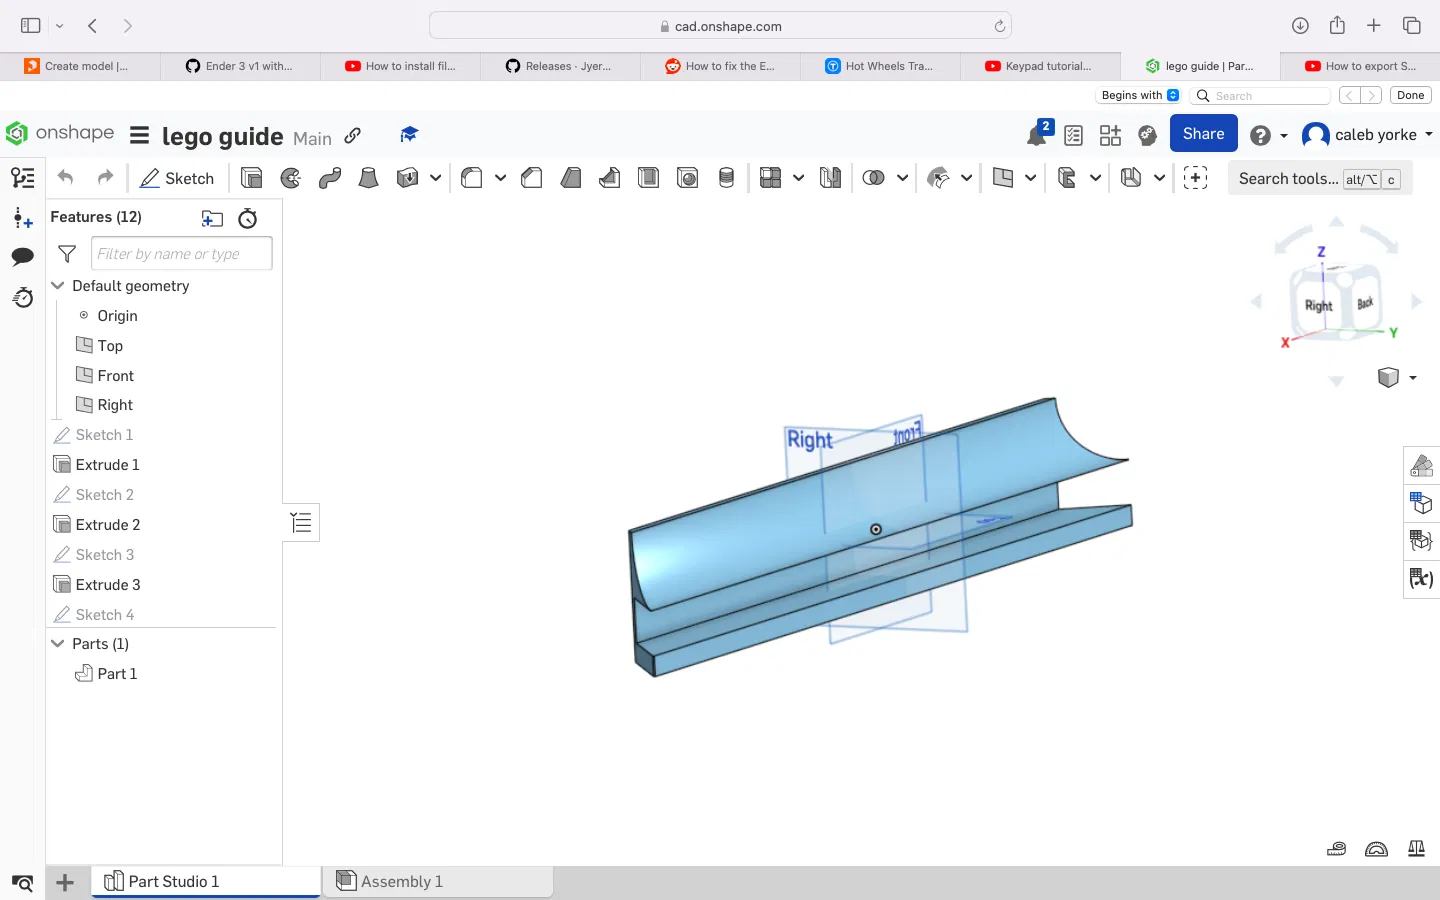
Task: Start a new Sketch
Action: pos(177,178)
